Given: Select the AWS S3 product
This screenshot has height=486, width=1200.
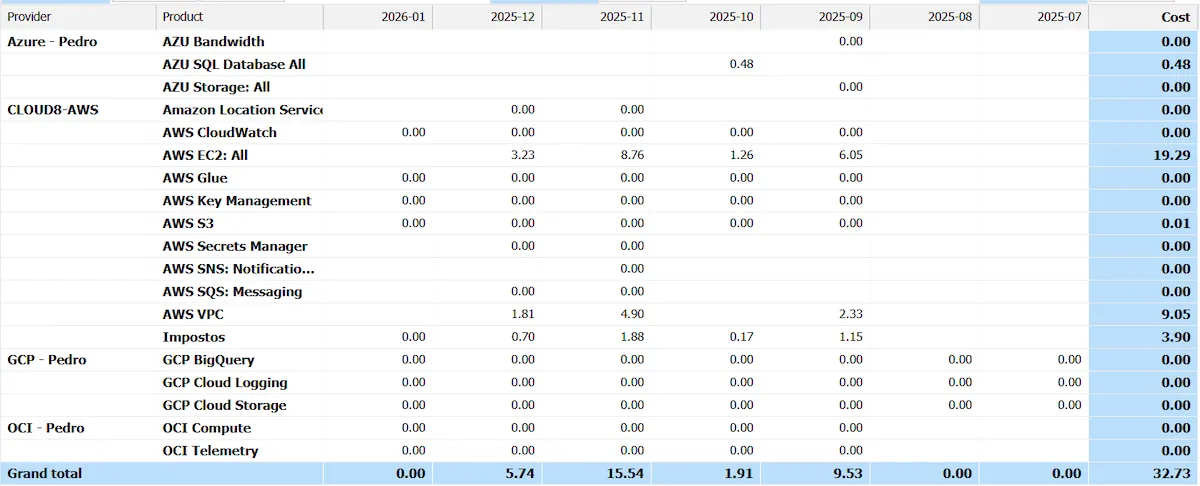Looking at the screenshot, I should 188,224.
